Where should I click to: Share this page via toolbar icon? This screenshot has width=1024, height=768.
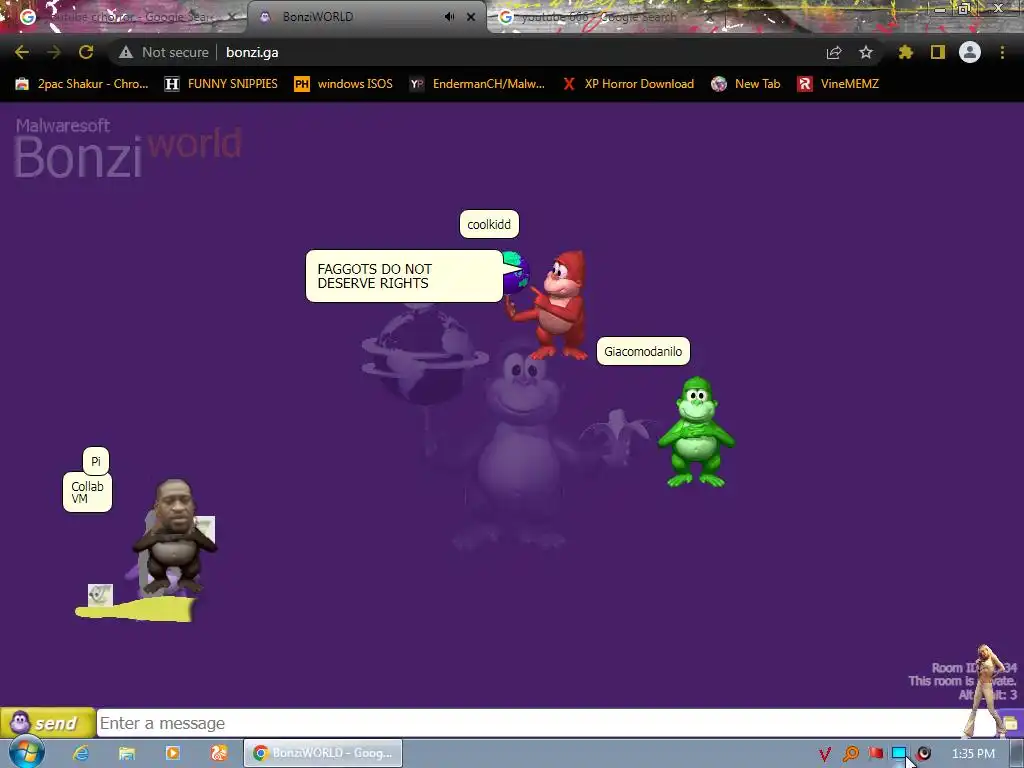834,52
